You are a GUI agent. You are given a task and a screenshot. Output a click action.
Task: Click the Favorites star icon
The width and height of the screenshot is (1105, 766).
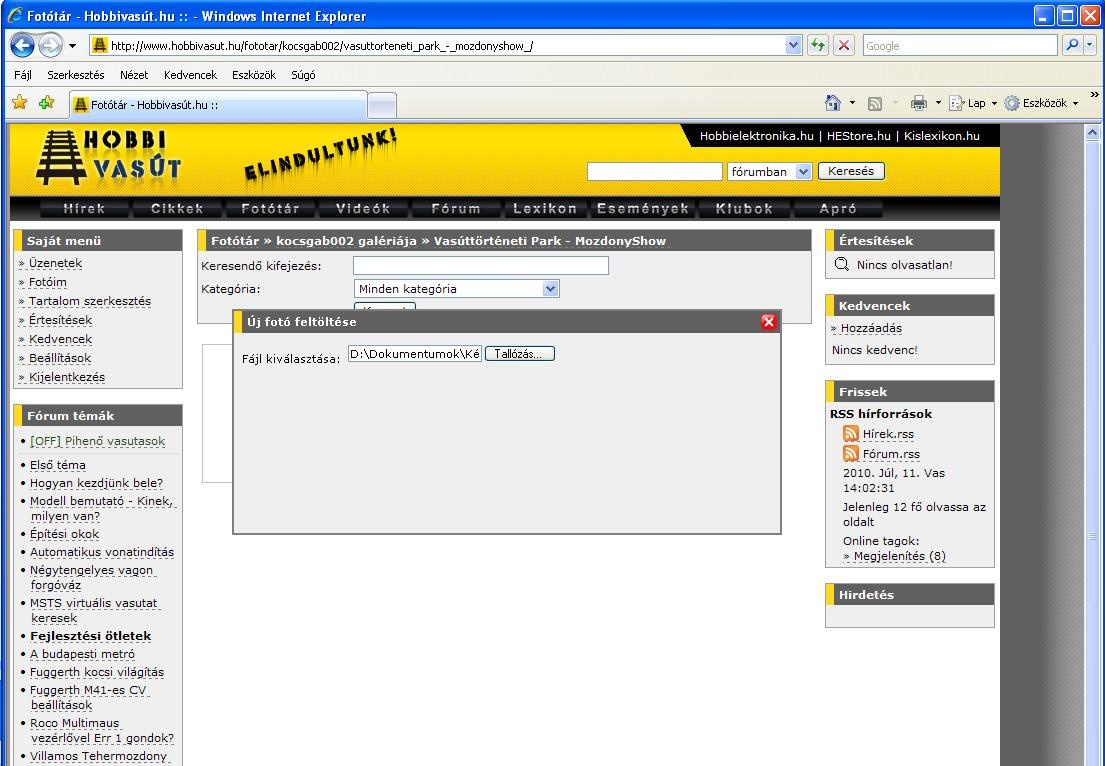tap(19, 103)
